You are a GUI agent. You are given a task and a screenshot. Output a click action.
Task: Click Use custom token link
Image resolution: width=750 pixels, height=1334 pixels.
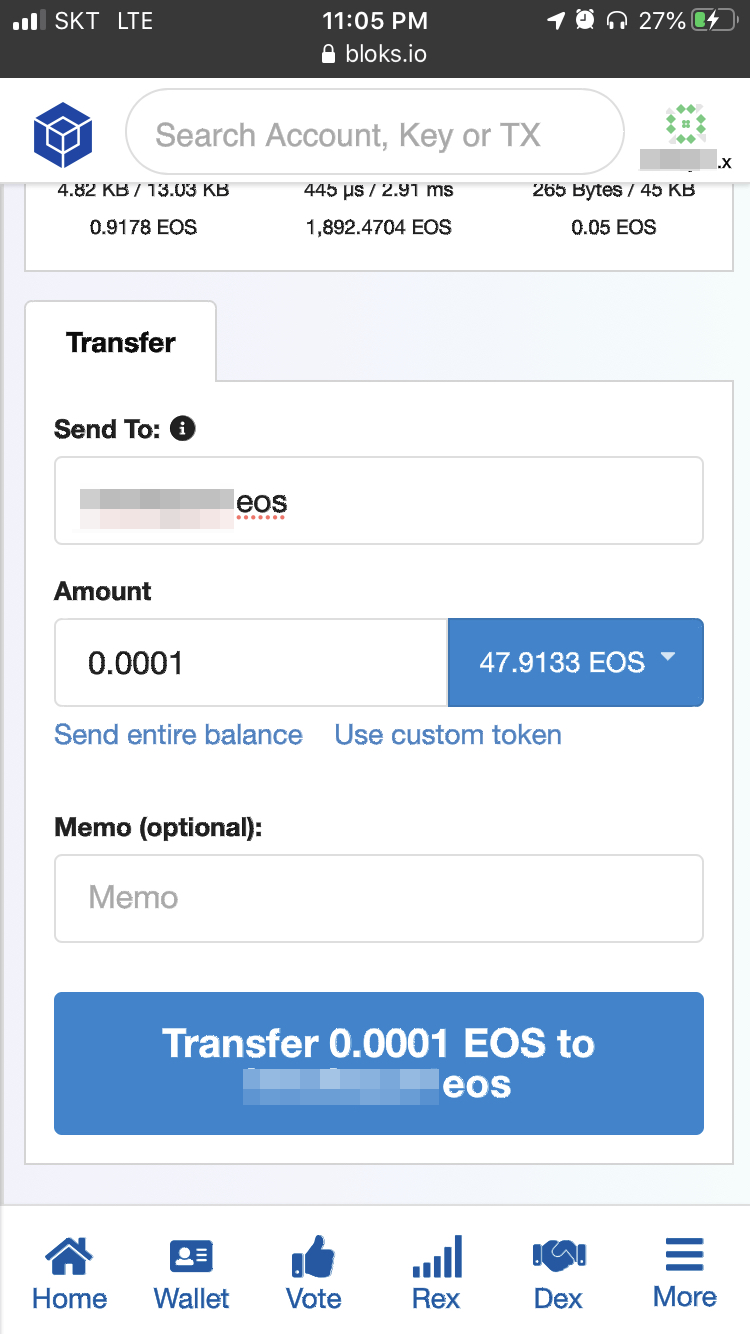click(x=448, y=735)
